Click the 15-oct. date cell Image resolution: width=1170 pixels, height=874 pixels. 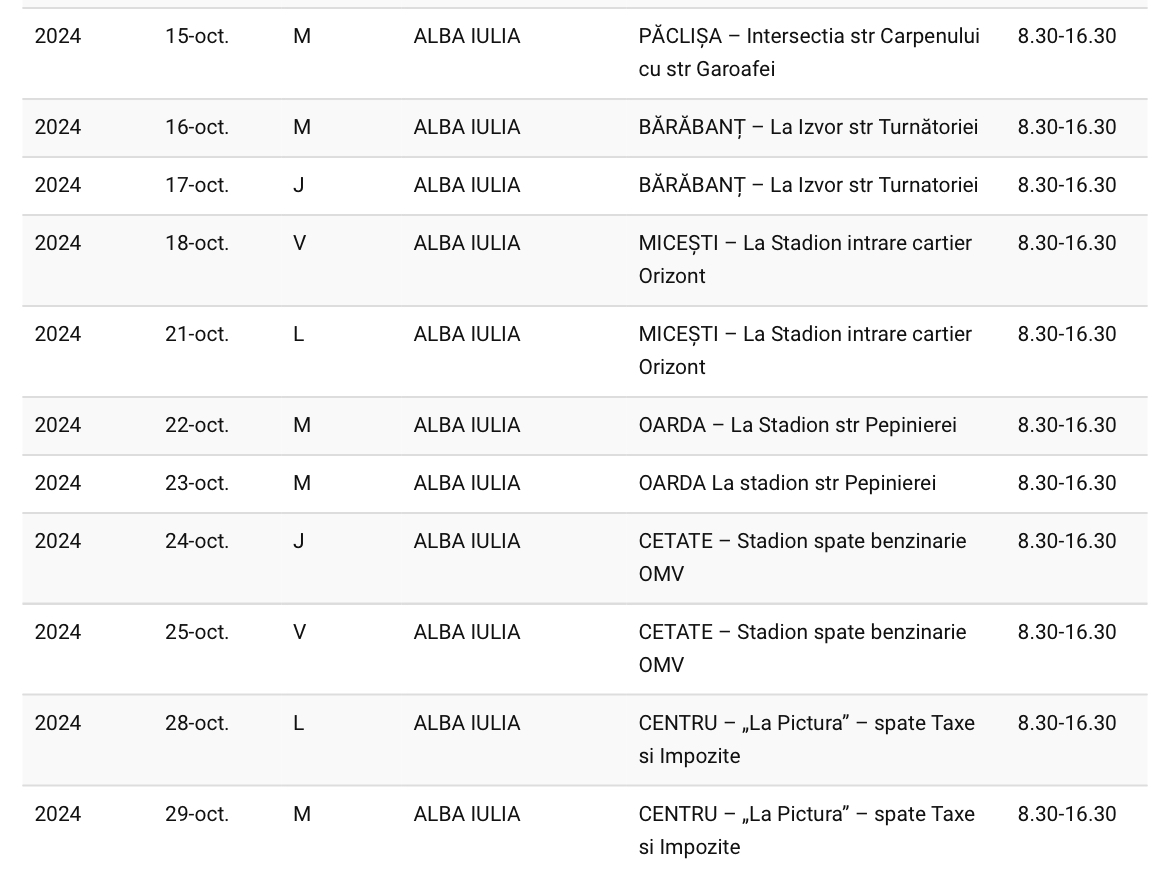(197, 37)
